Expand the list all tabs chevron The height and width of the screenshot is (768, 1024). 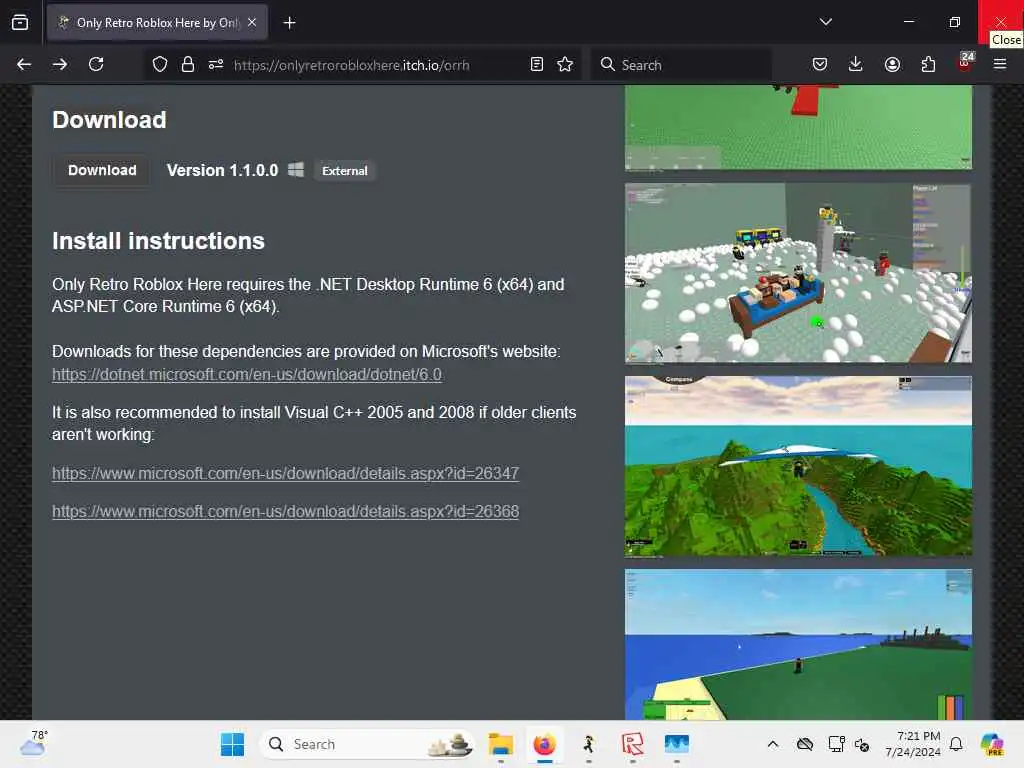click(x=825, y=22)
